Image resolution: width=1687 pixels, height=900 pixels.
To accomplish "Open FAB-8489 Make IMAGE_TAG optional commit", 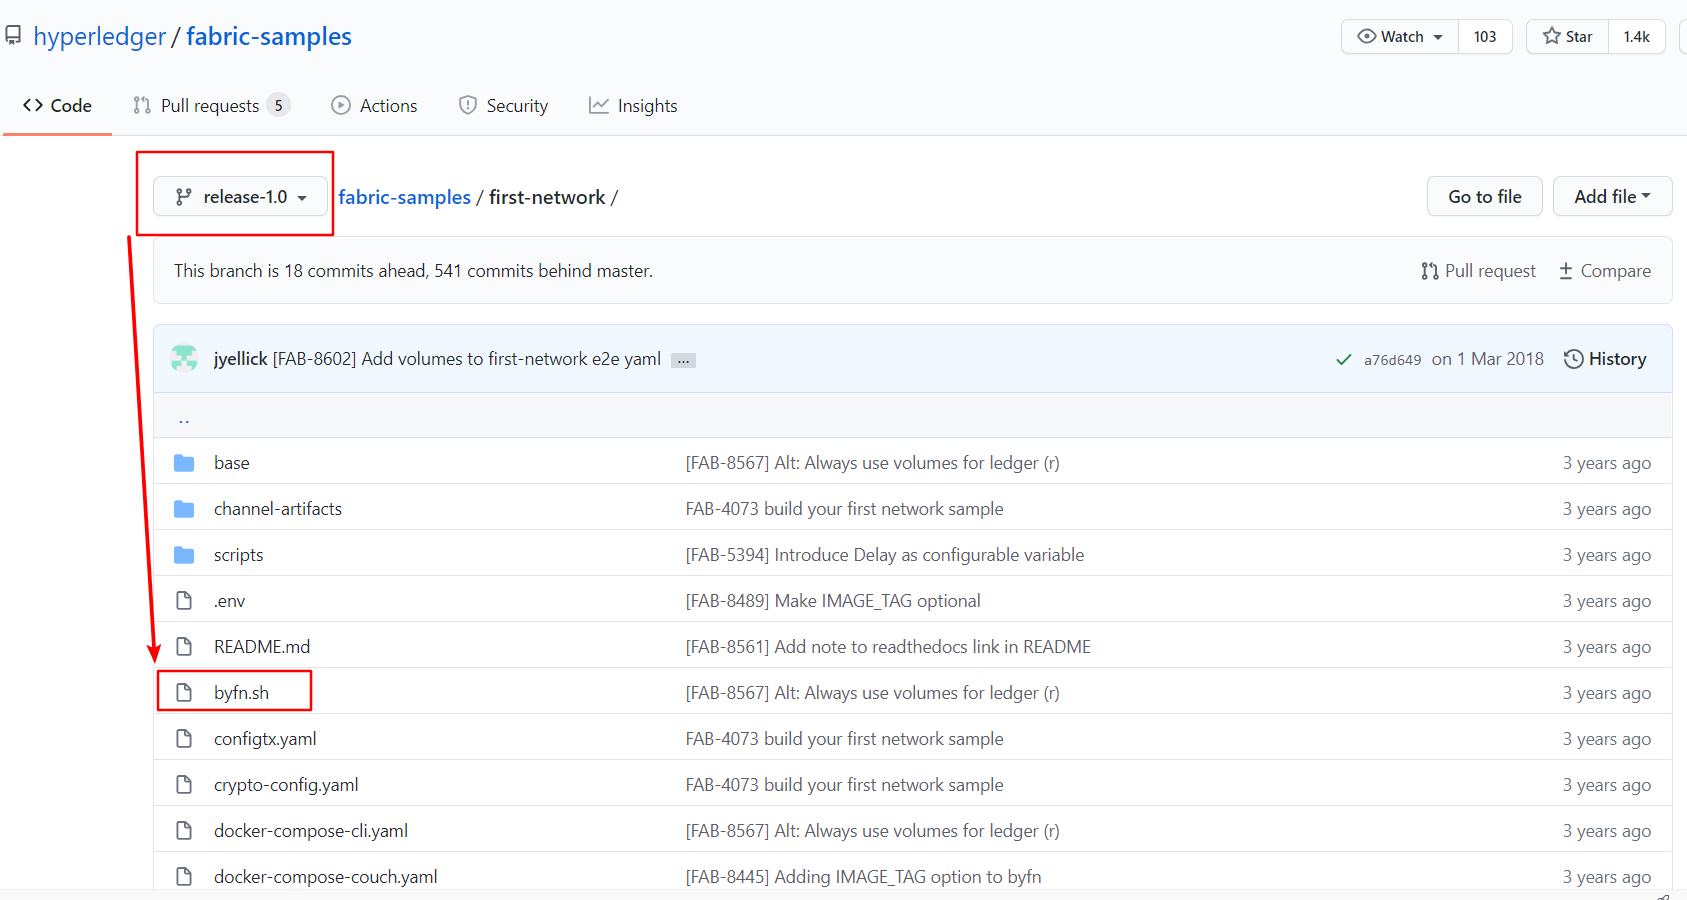I will click(x=833, y=601).
